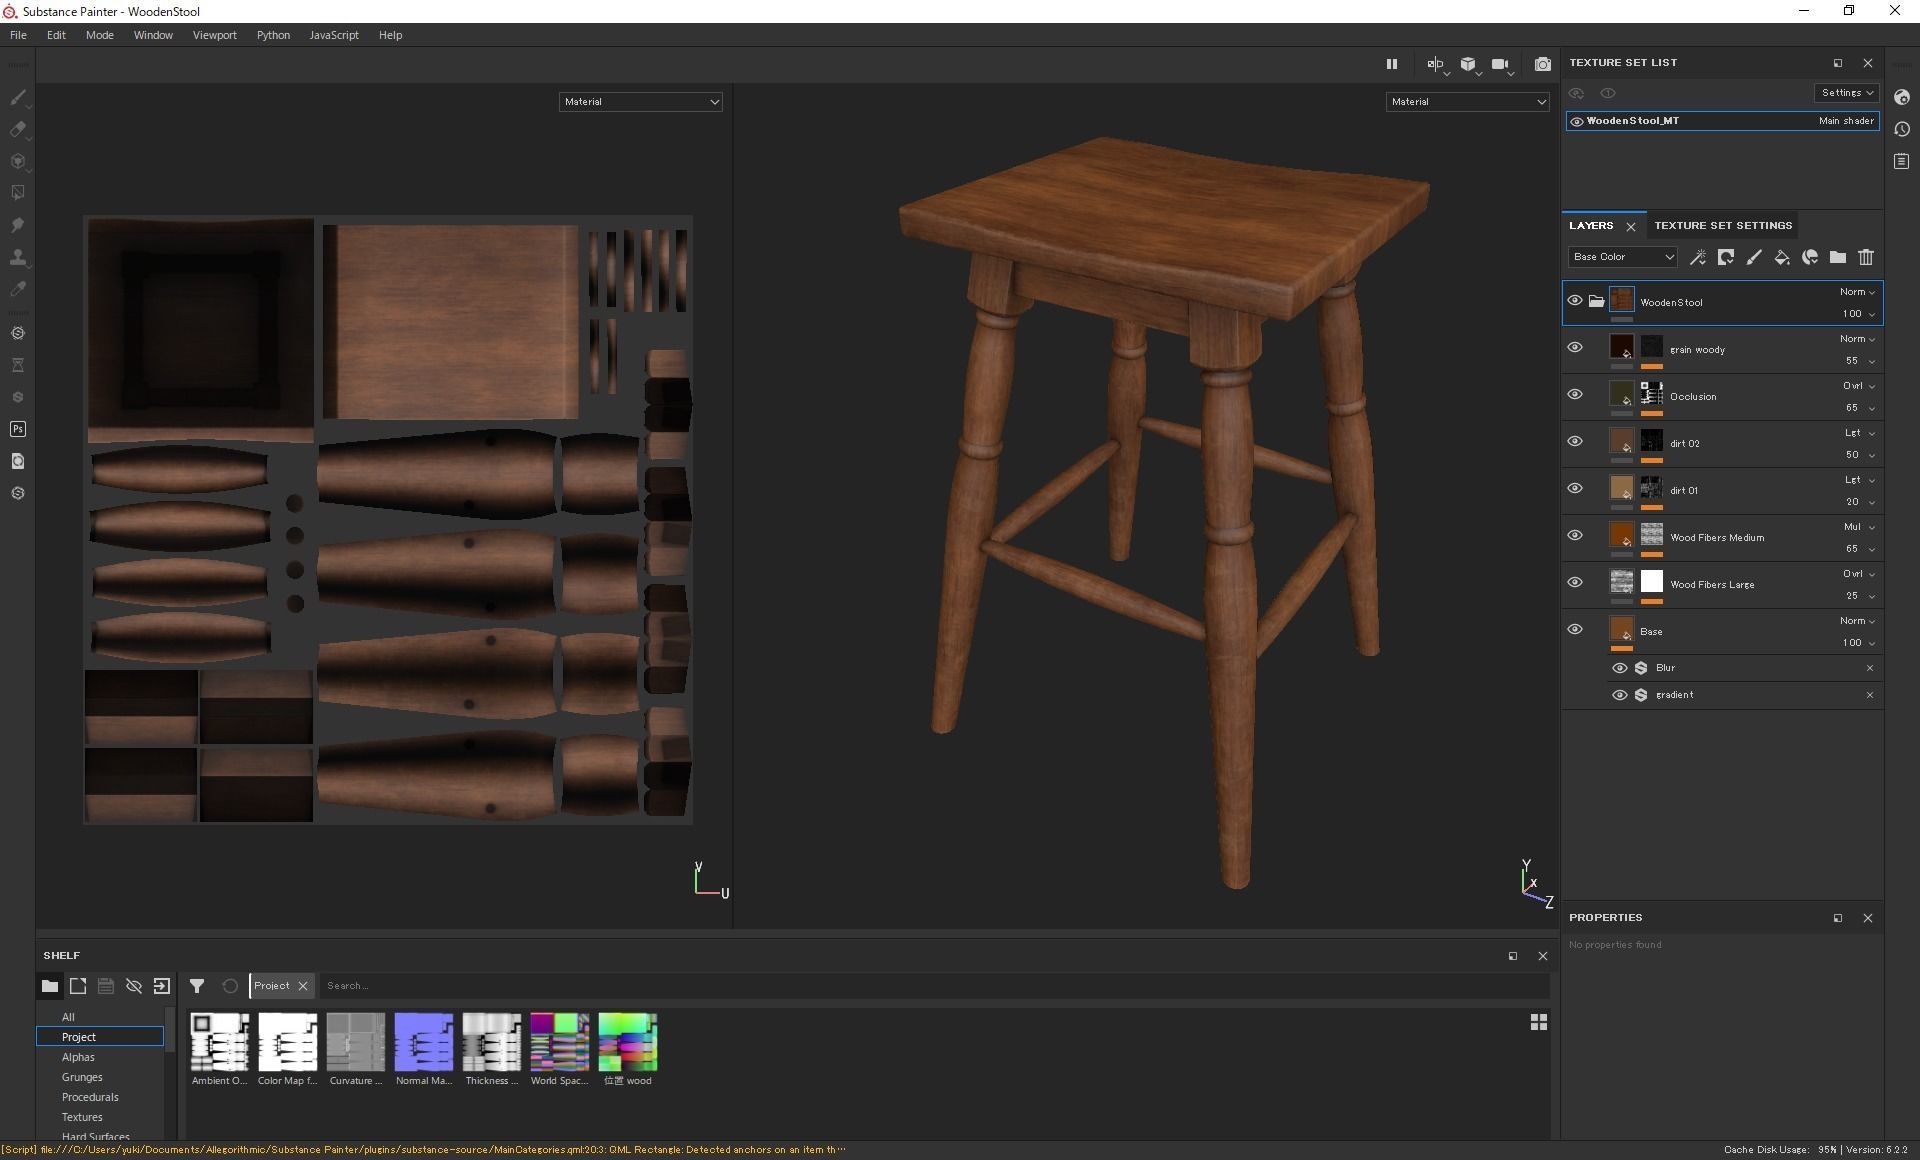Screen dimensions: 1920x1160
Task: Select the Curvature map thumbnail in shelf
Action: (355, 1042)
